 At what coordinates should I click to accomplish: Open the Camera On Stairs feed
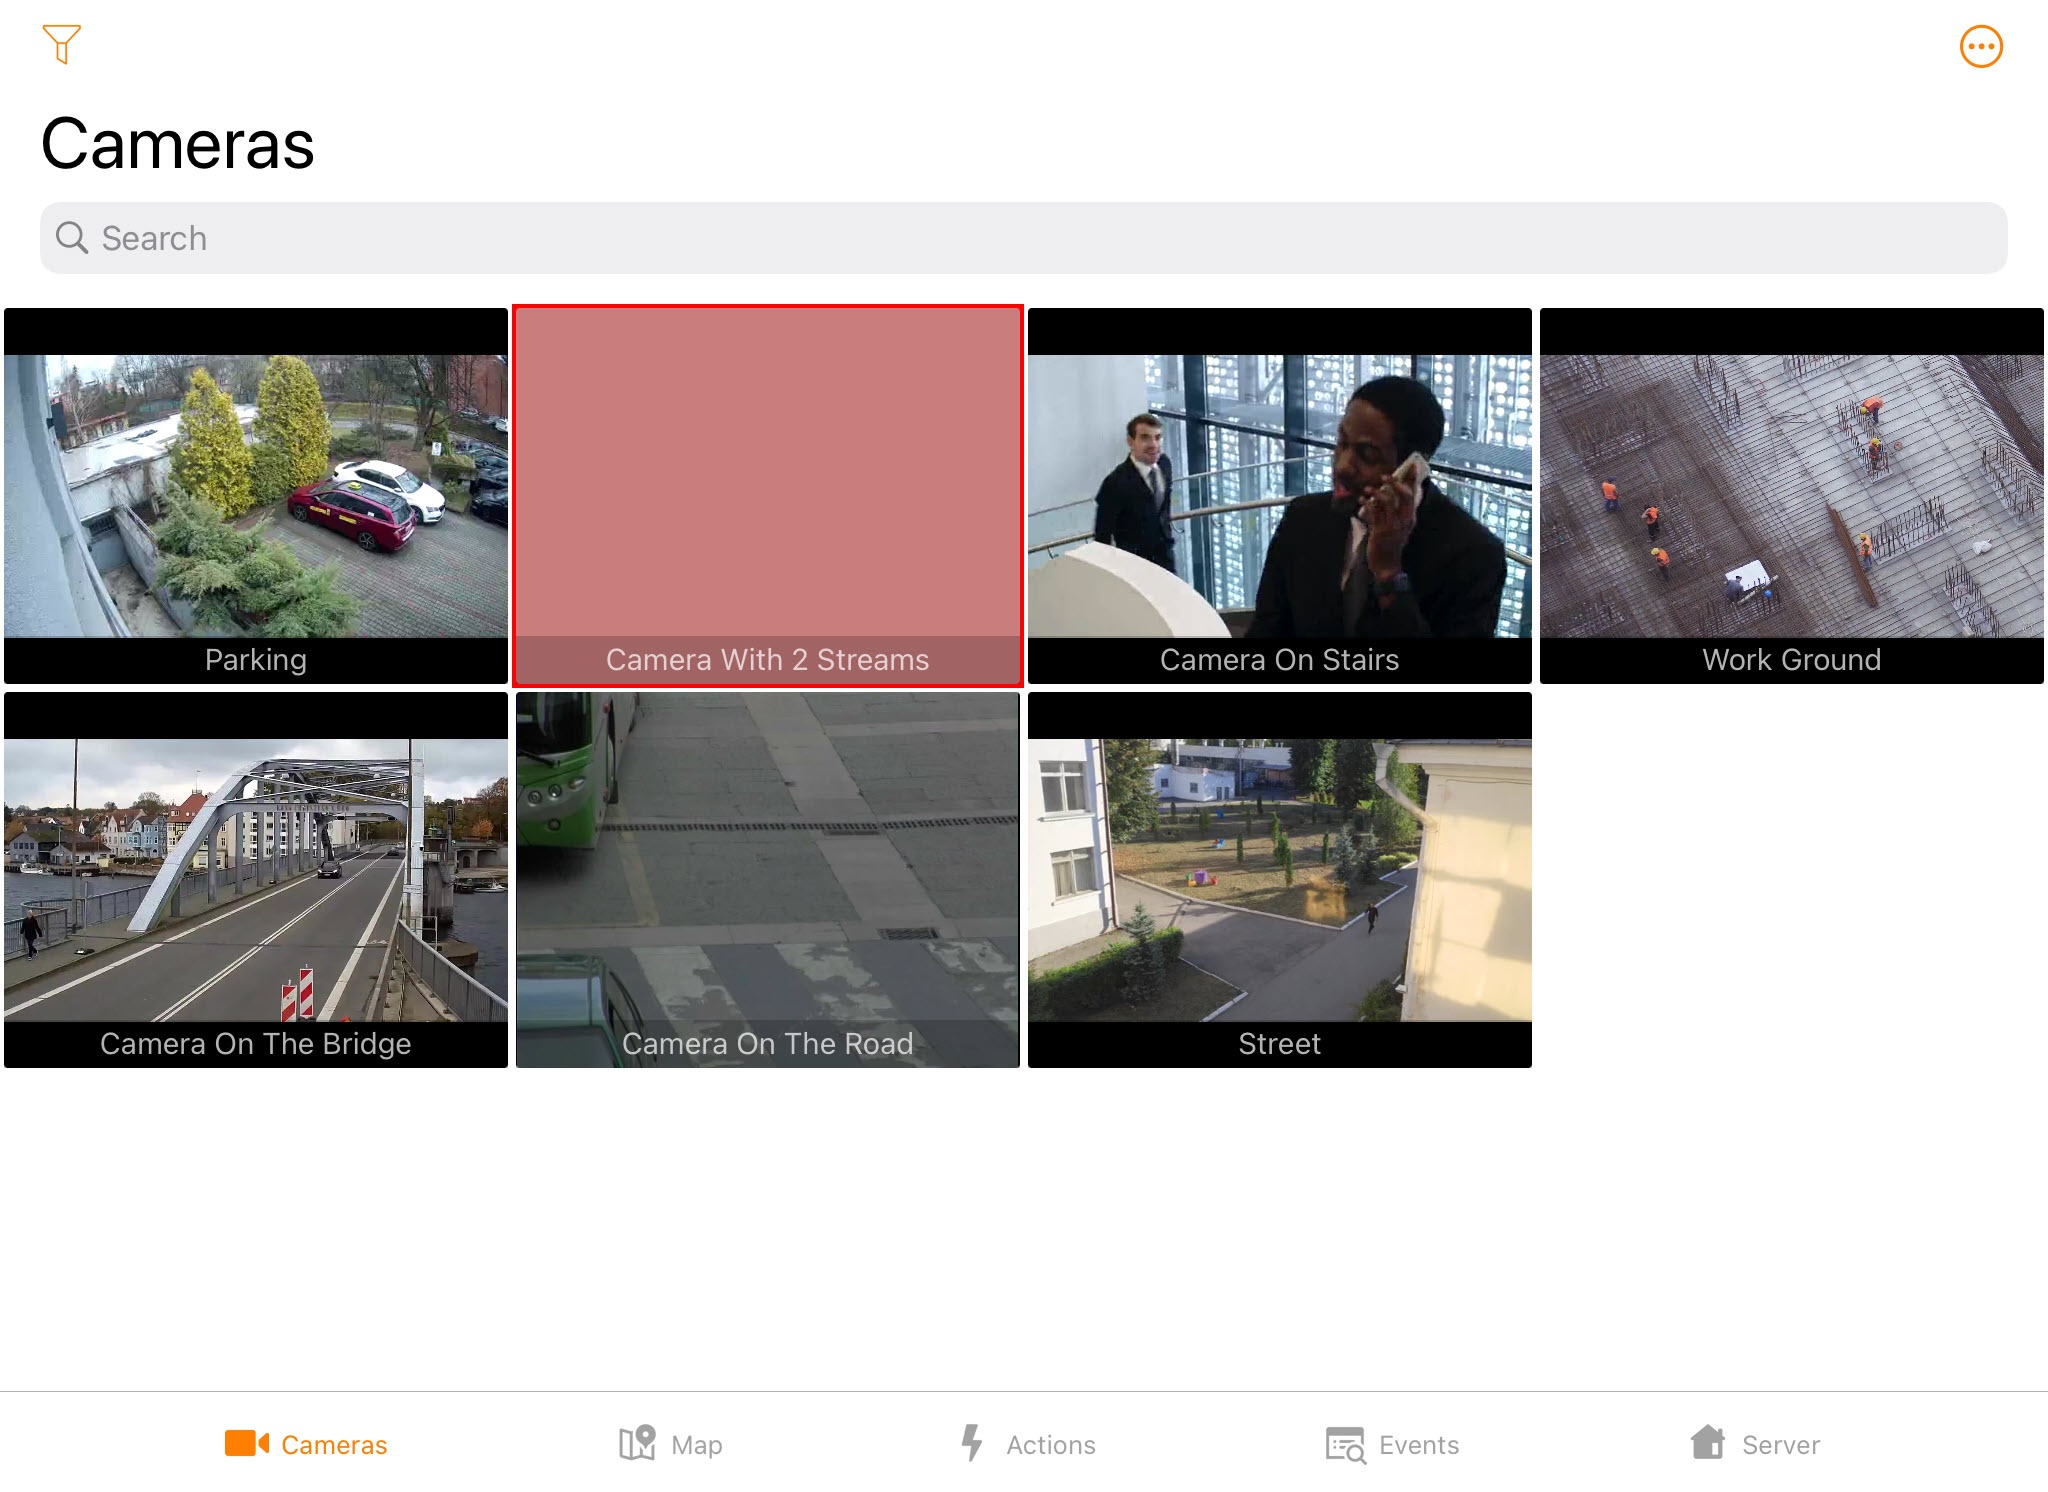tap(1279, 496)
